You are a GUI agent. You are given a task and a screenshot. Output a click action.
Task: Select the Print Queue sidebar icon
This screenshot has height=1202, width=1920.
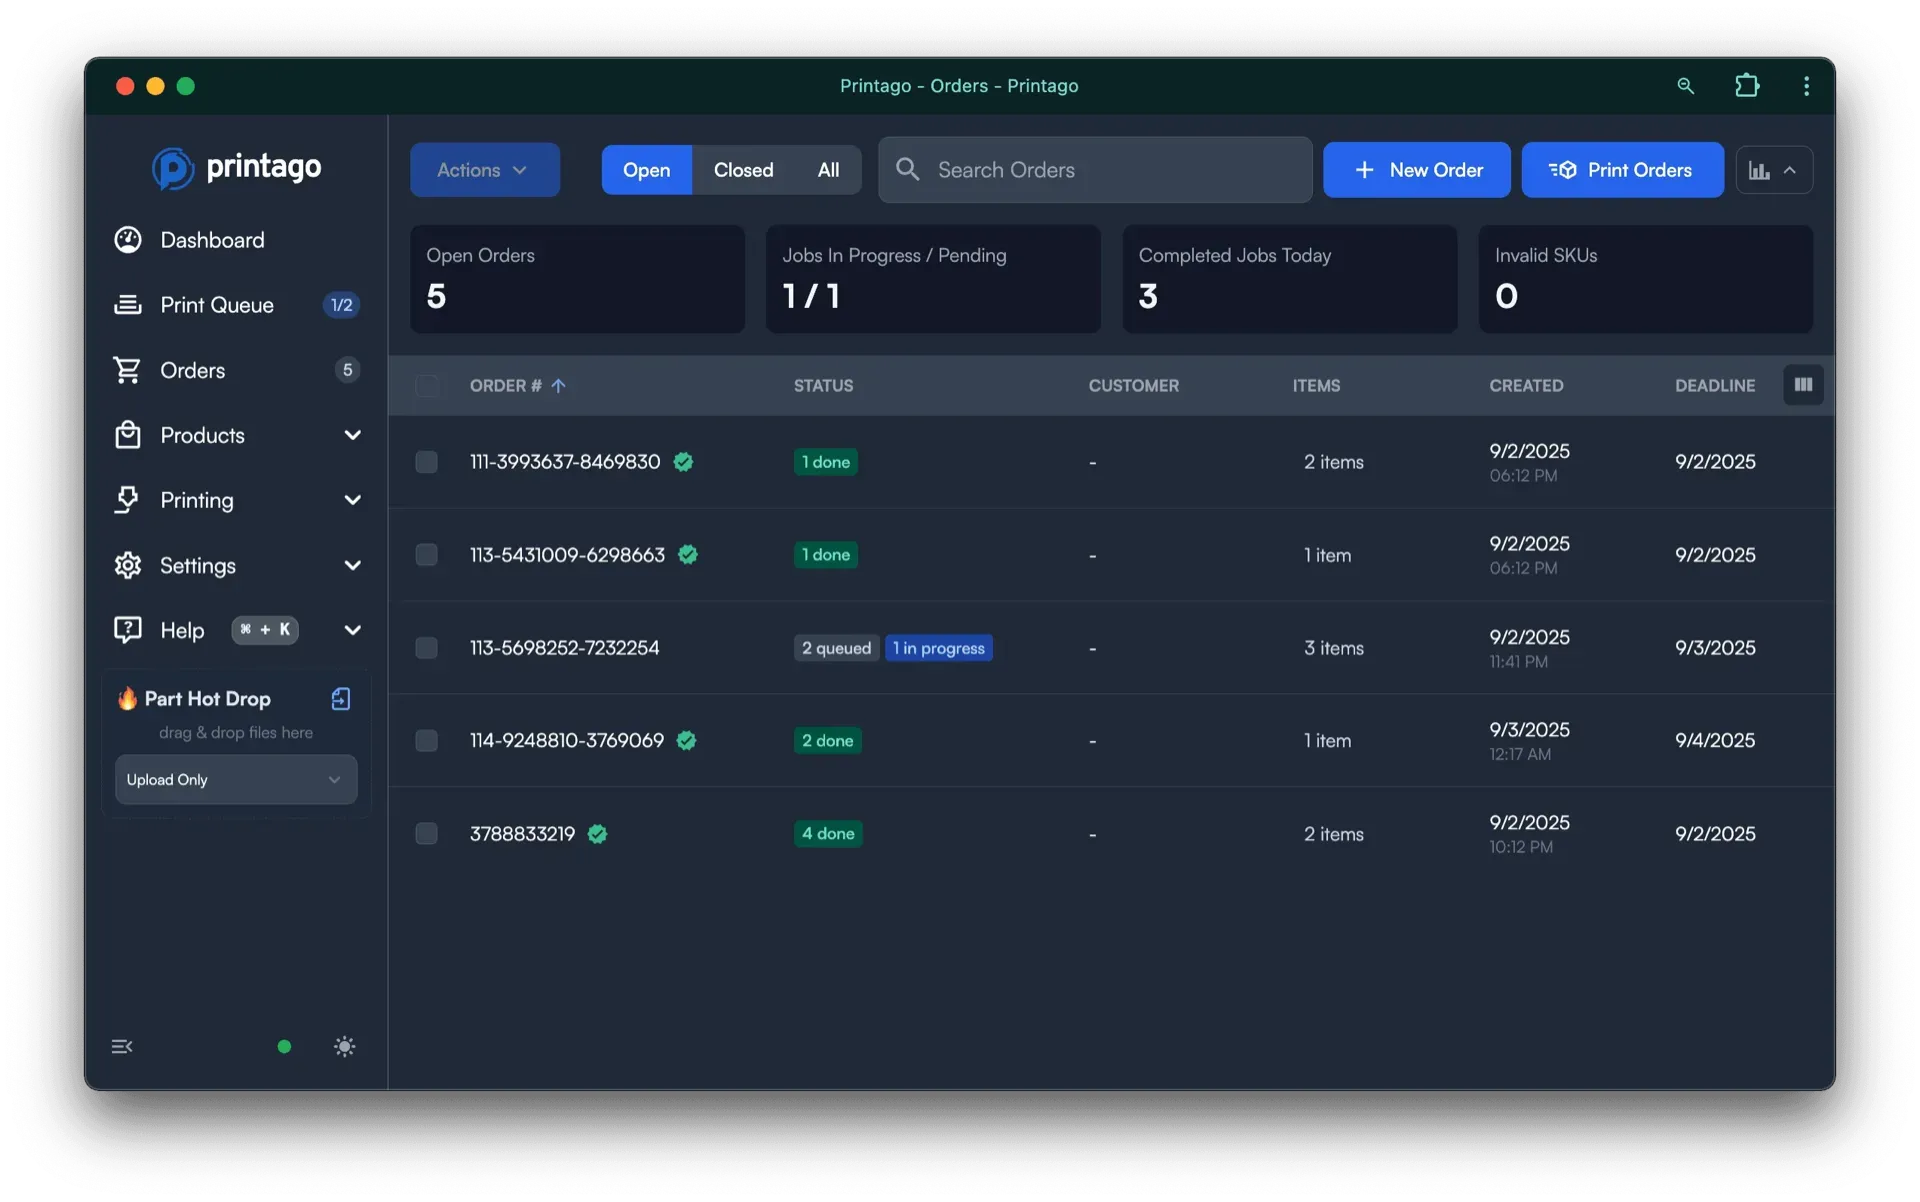point(128,304)
